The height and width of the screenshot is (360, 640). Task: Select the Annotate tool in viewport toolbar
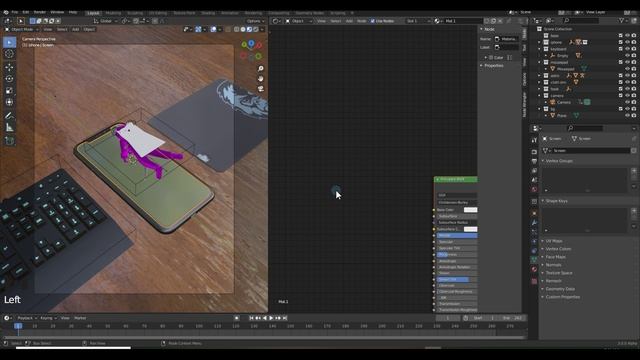(9, 116)
